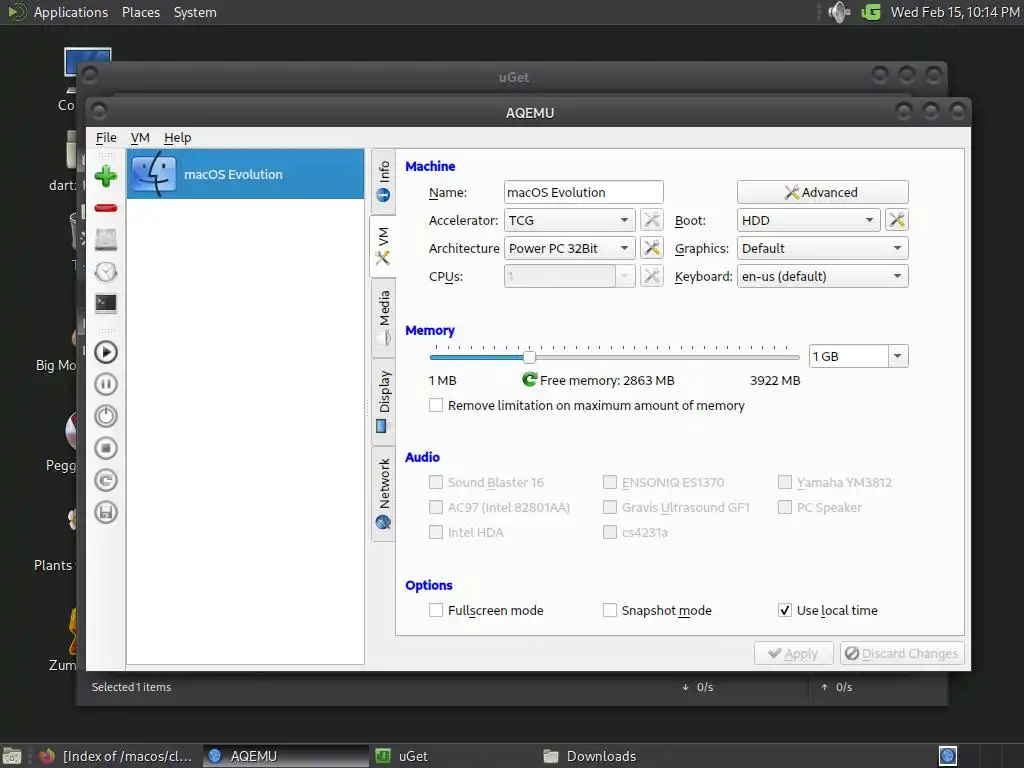Open the Places menu in the top panel
Viewport: 1024px width, 768px height.
click(x=141, y=12)
